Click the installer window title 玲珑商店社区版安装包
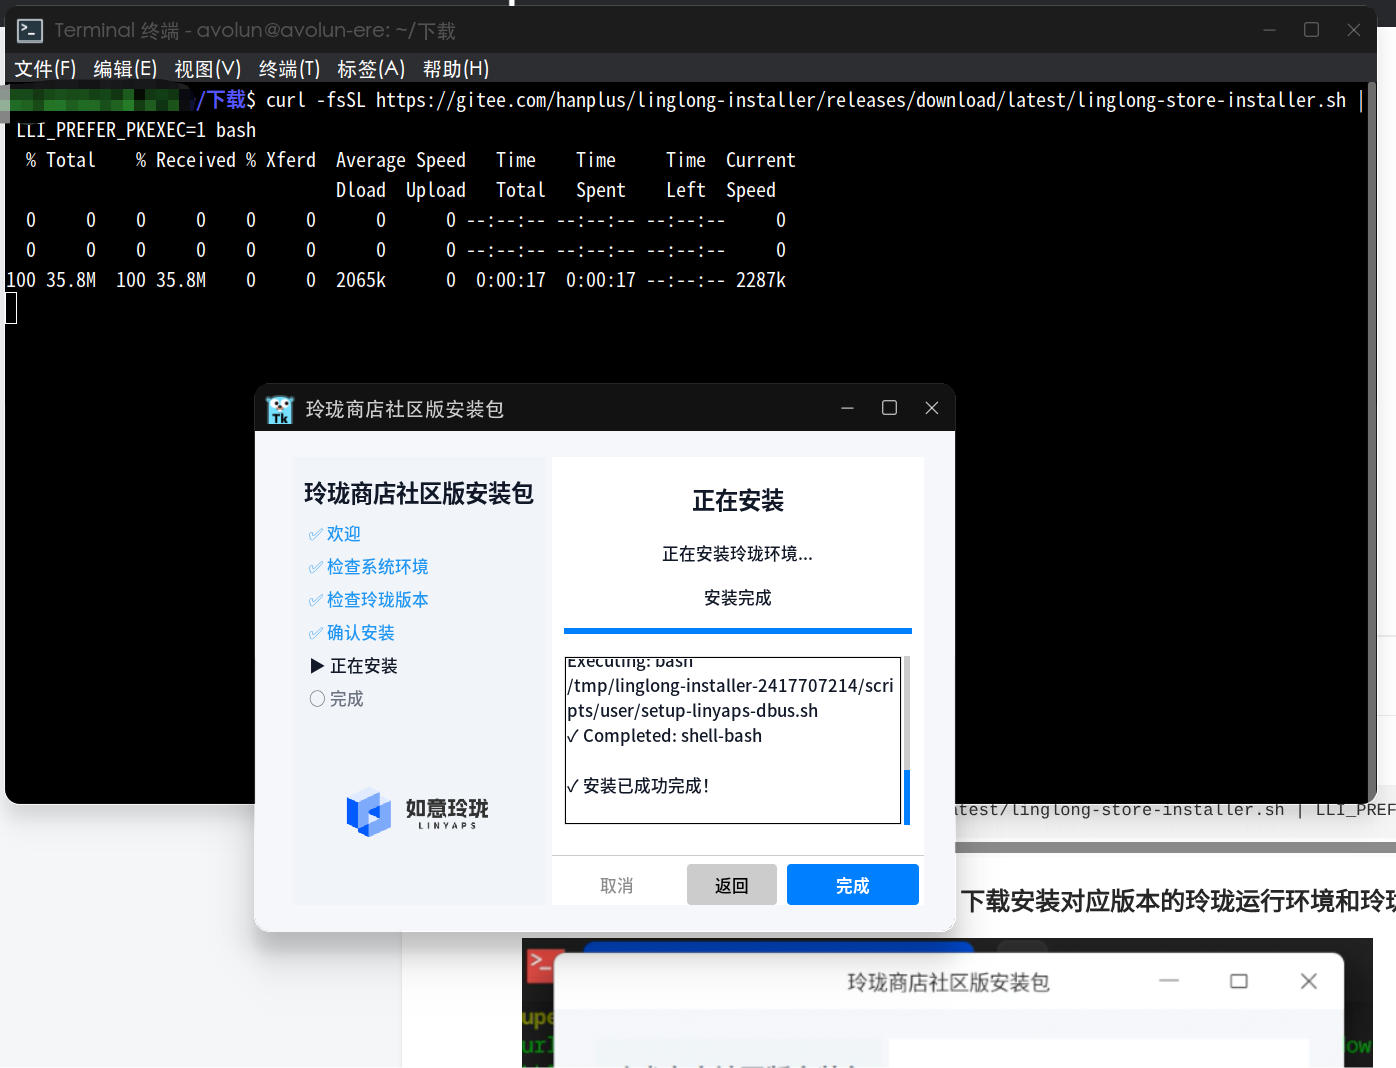Image resolution: width=1396 pixels, height=1068 pixels. coord(405,409)
